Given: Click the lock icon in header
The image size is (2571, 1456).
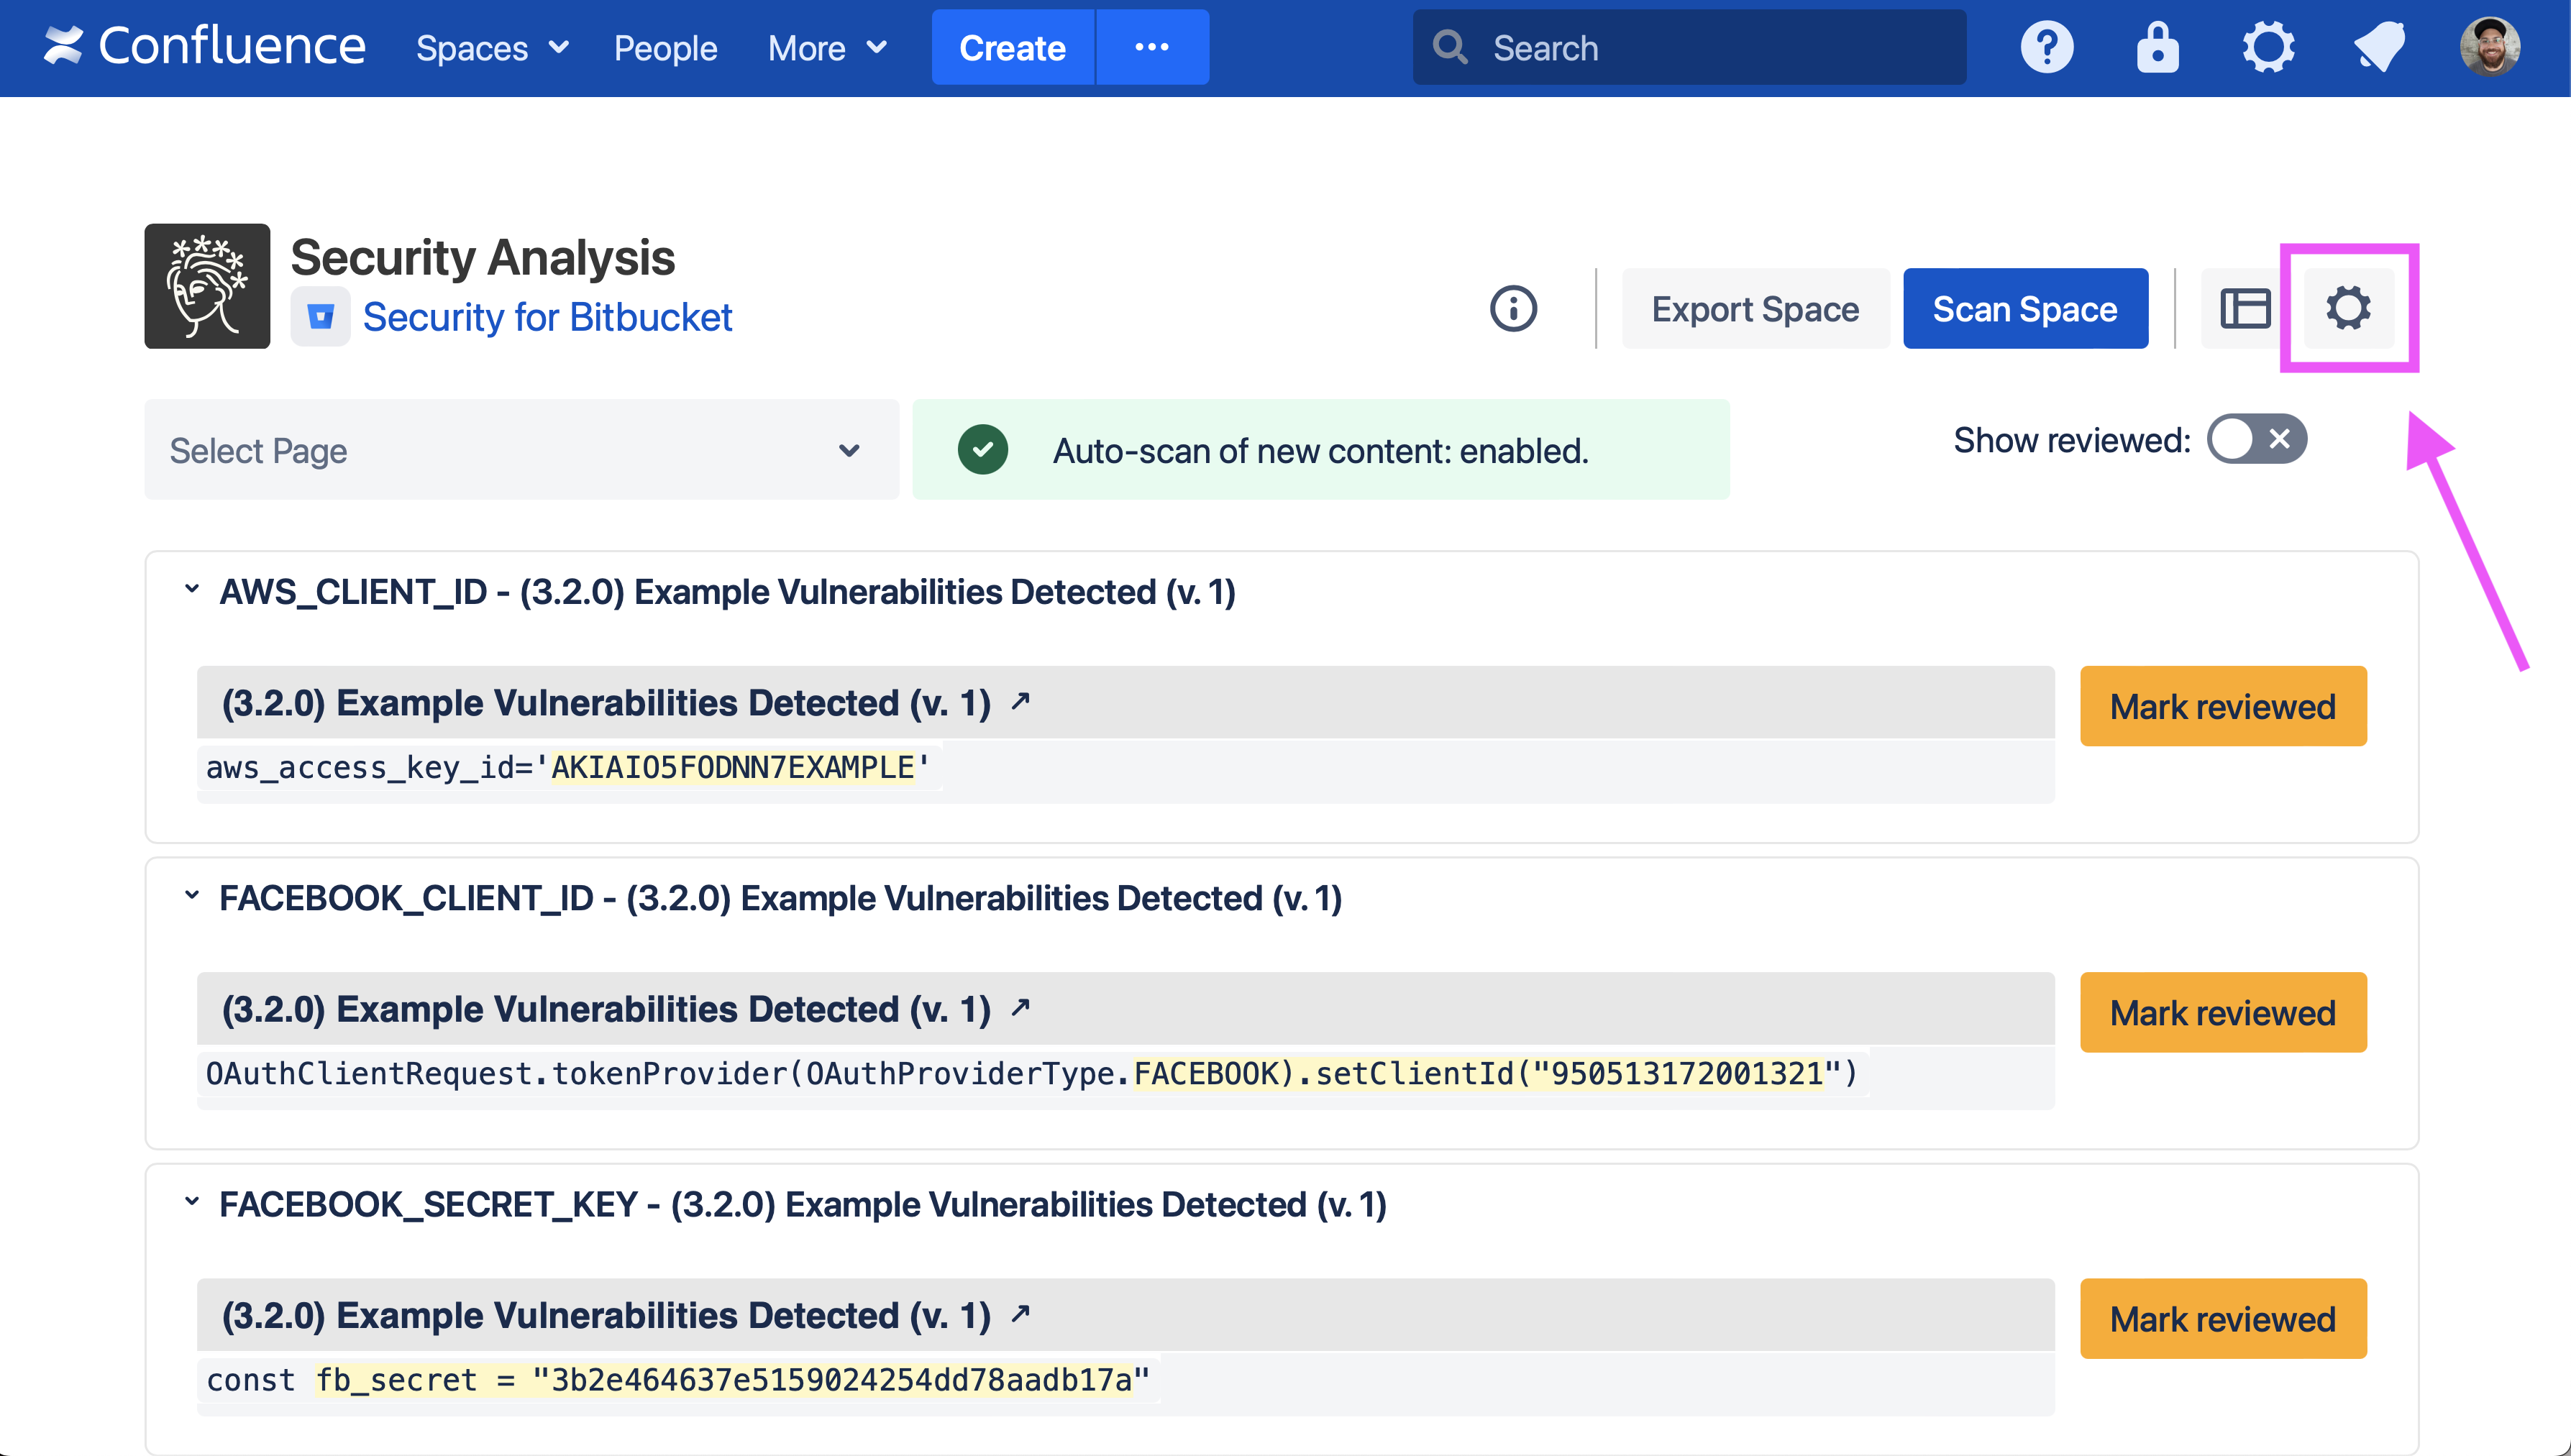Looking at the screenshot, I should pyautogui.click(x=2157, y=47).
